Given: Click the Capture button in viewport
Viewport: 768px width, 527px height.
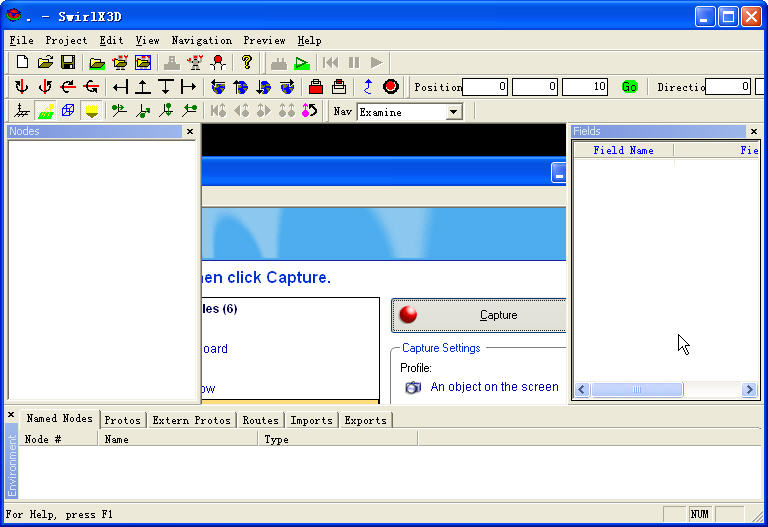Looking at the screenshot, I should tap(479, 315).
